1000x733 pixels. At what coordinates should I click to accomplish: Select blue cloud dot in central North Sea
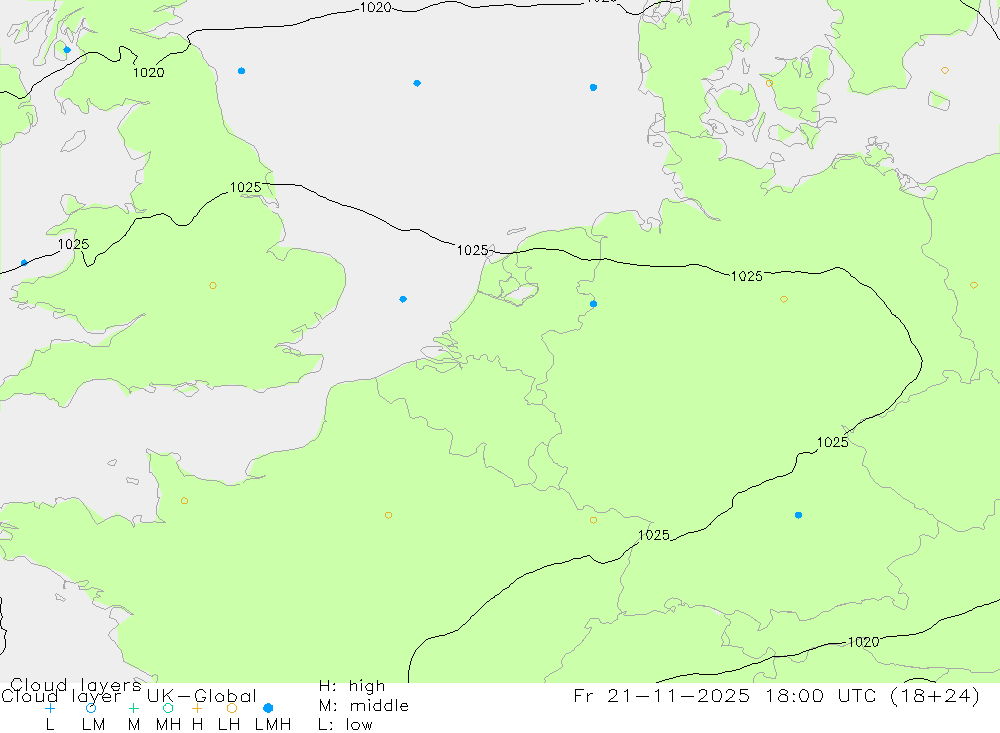coord(416,83)
